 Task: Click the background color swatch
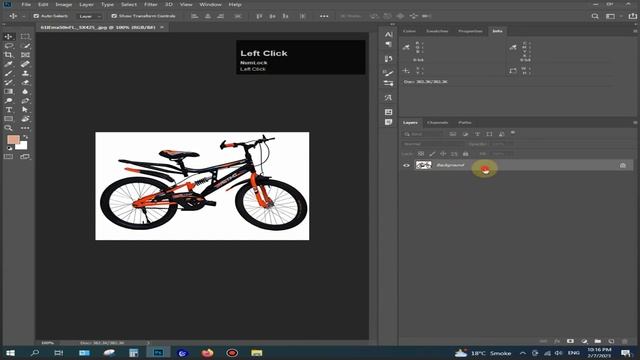tap(22, 145)
